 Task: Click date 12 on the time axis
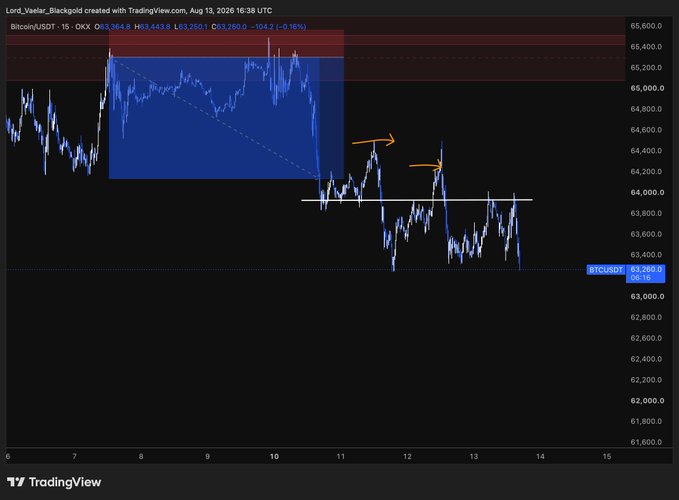pyautogui.click(x=407, y=456)
